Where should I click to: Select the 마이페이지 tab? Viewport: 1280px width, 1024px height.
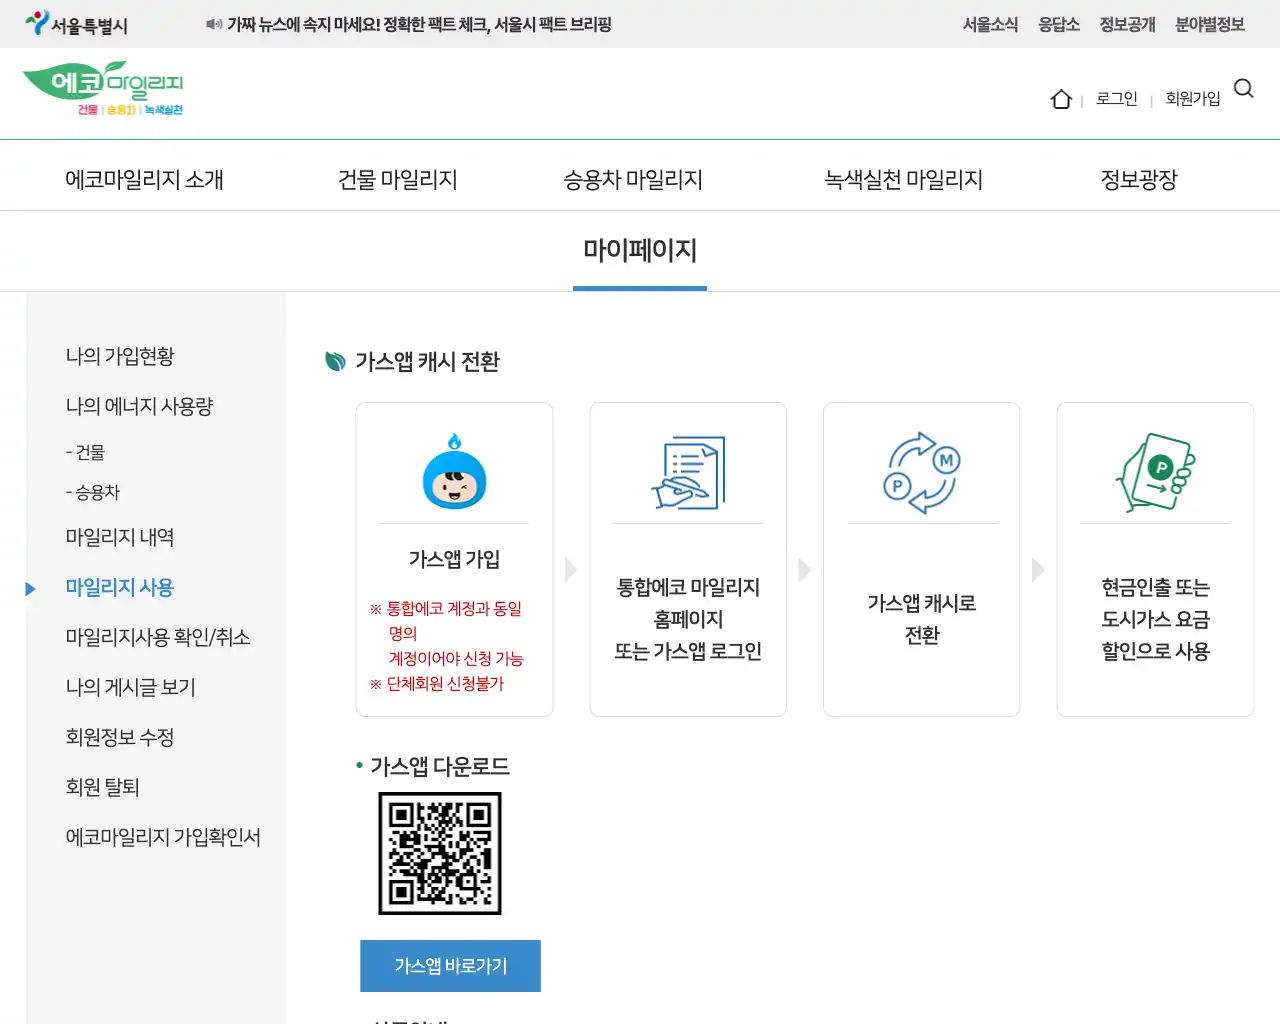click(x=640, y=250)
